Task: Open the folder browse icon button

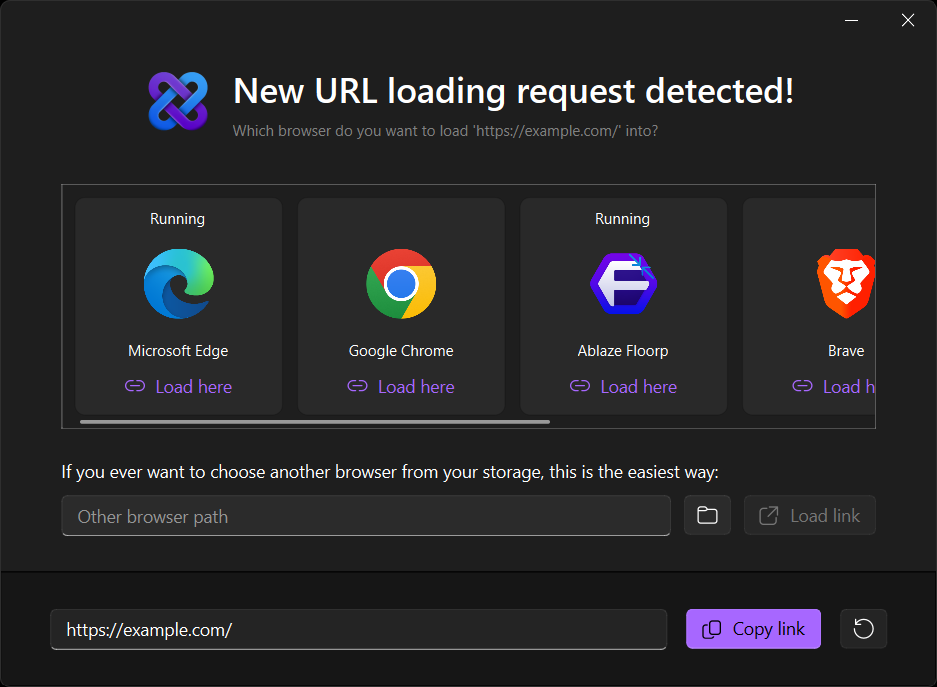Action: (x=708, y=515)
